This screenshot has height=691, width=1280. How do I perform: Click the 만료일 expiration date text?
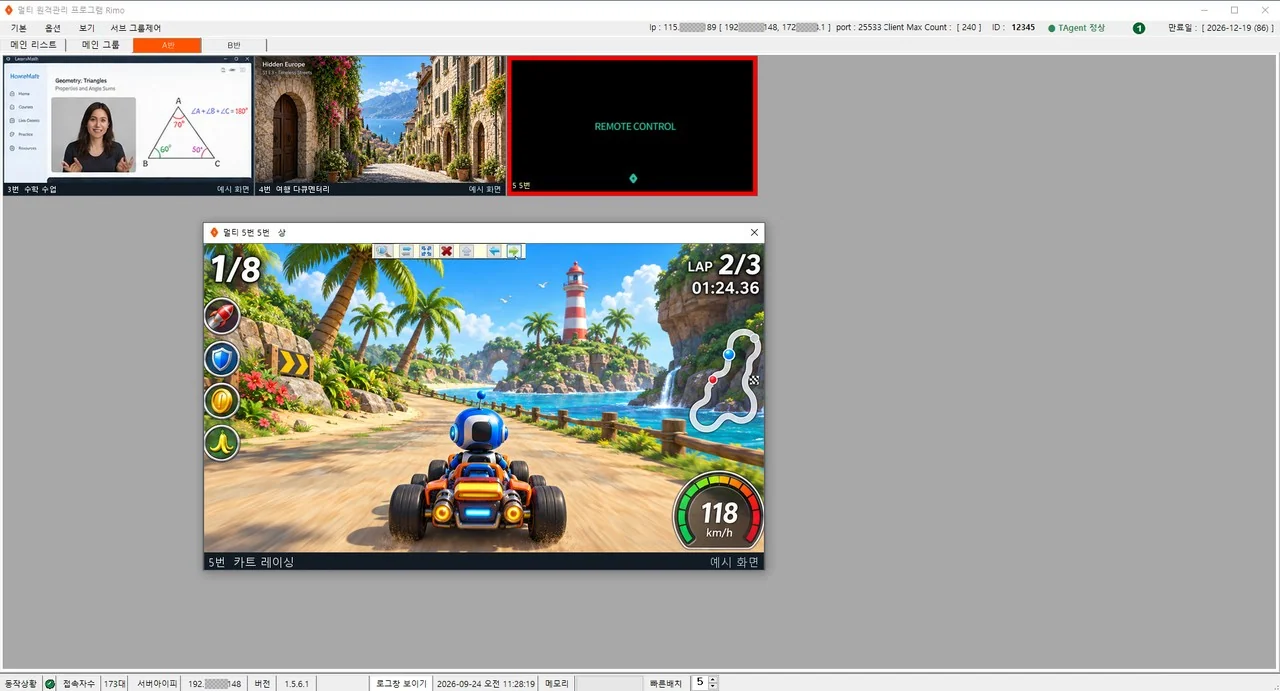(1221, 28)
